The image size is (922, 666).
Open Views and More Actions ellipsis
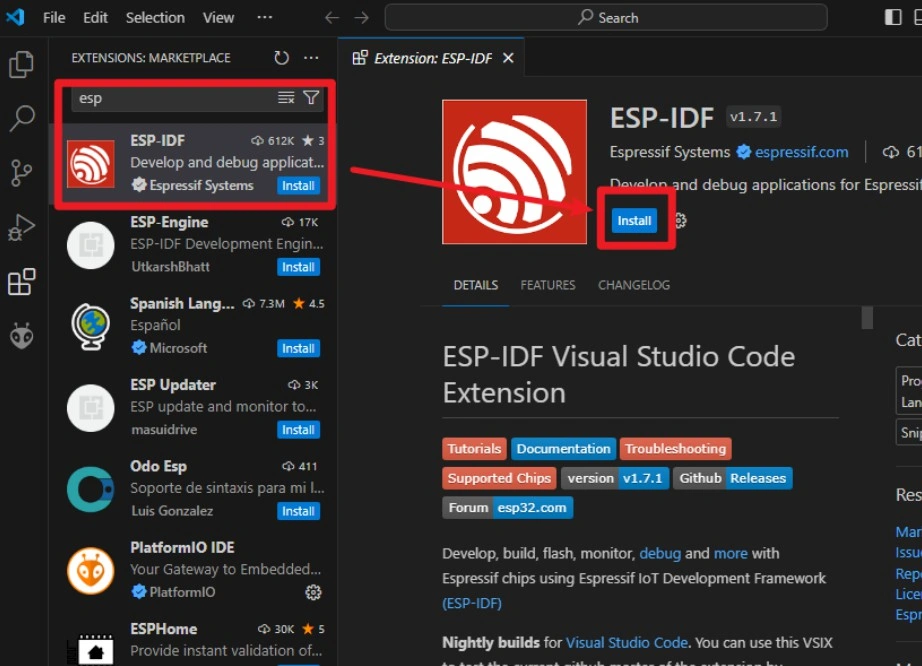click(x=312, y=58)
